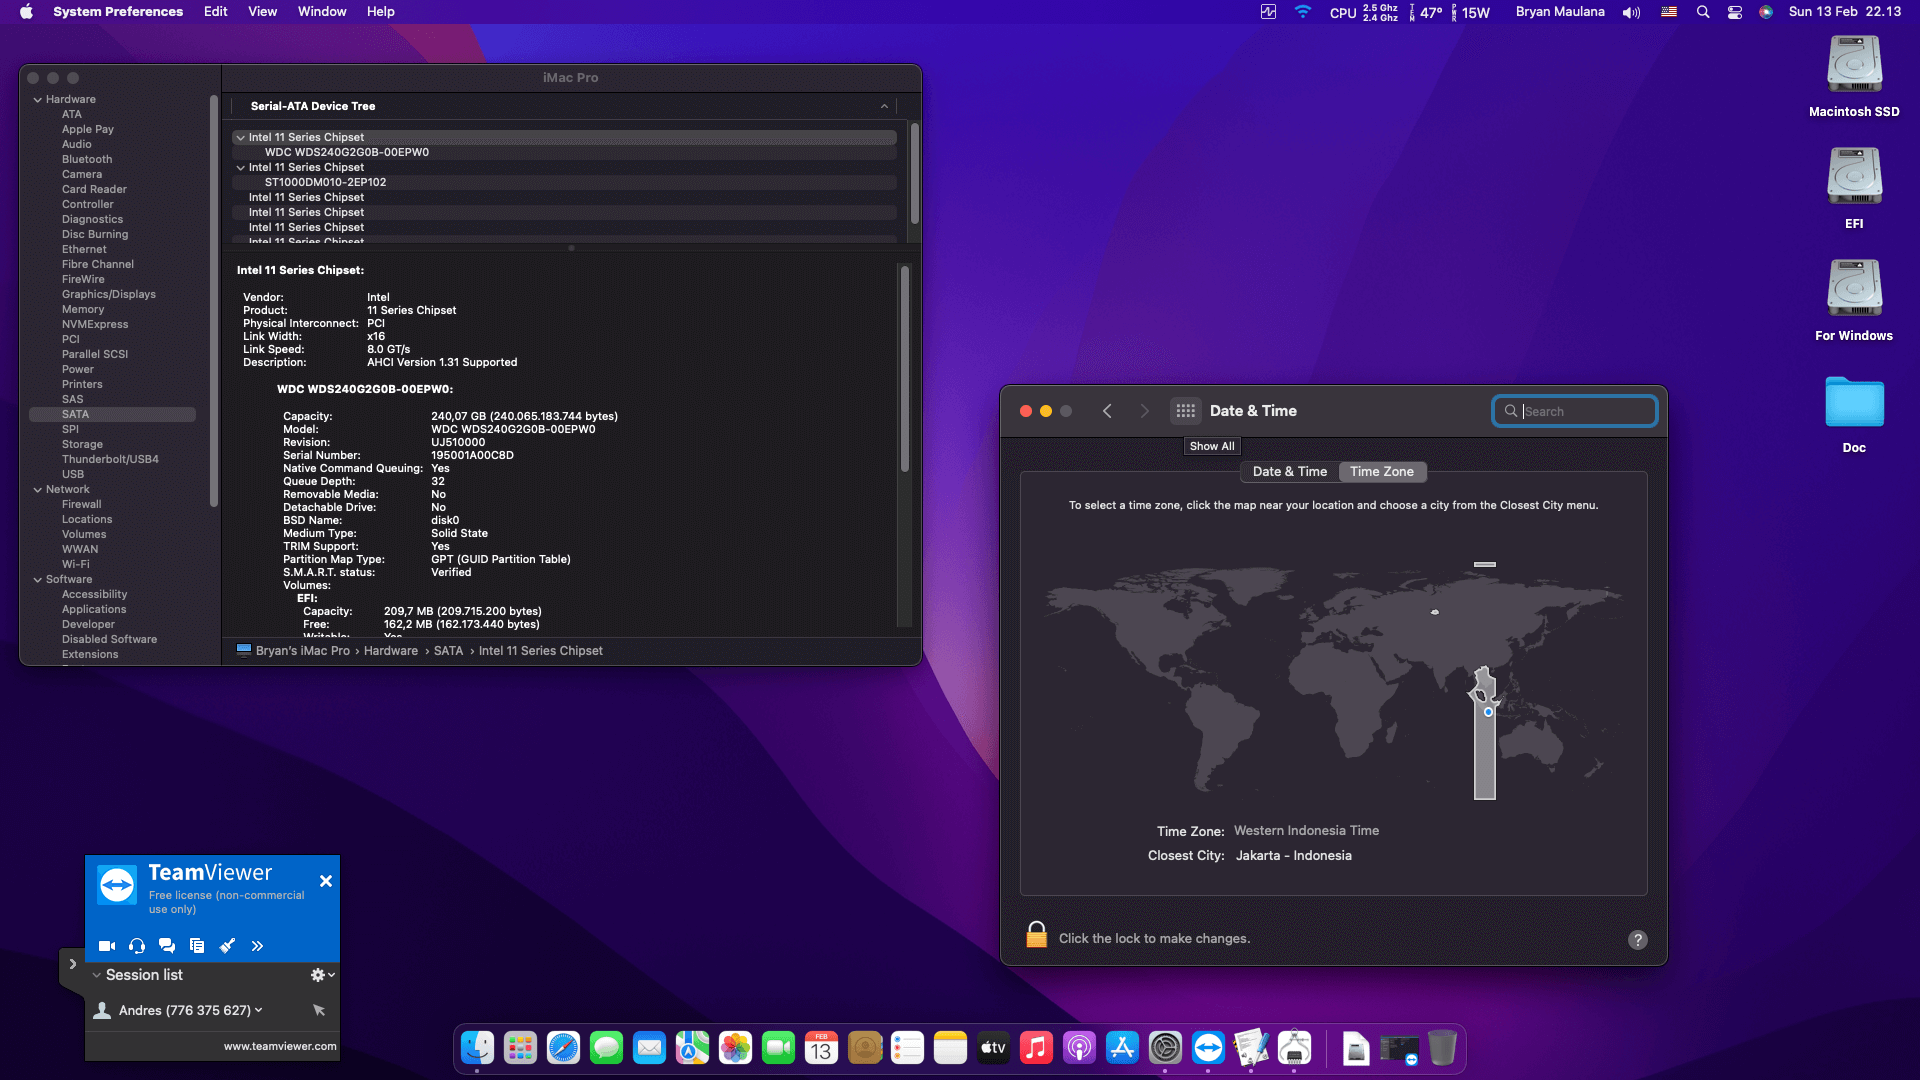Image resolution: width=1920 pixels, height=1080 pixels.
Task: Focus the System Preferences Search field
Action: (1575, 411)
